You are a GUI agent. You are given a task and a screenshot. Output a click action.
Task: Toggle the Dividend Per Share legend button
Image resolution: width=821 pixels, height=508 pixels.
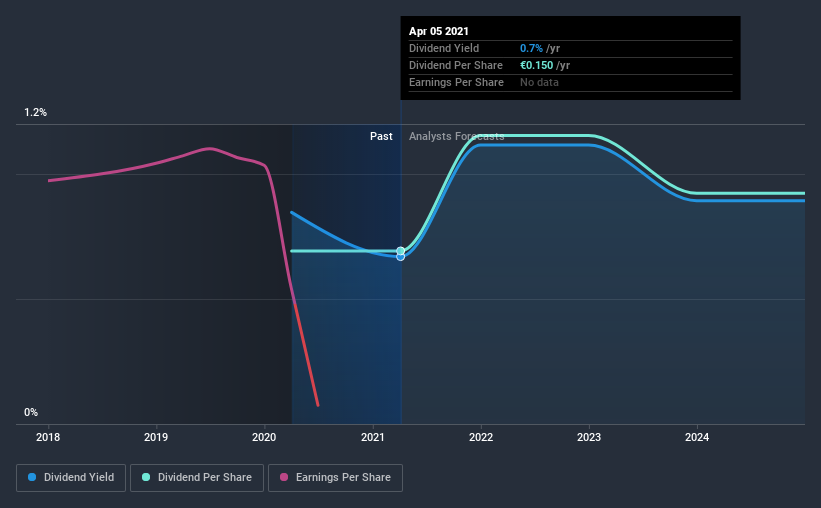pos(197,478)
